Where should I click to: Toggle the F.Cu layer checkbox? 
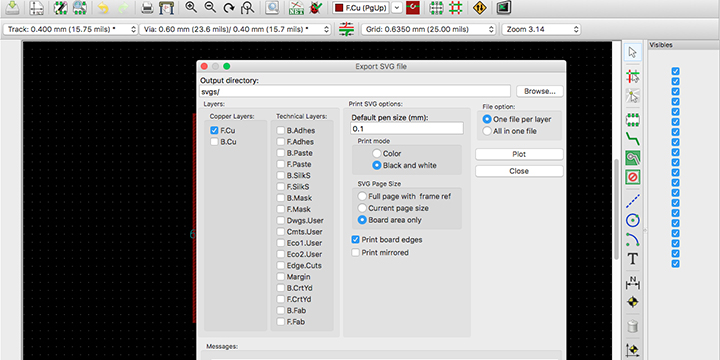pos(214,130)
